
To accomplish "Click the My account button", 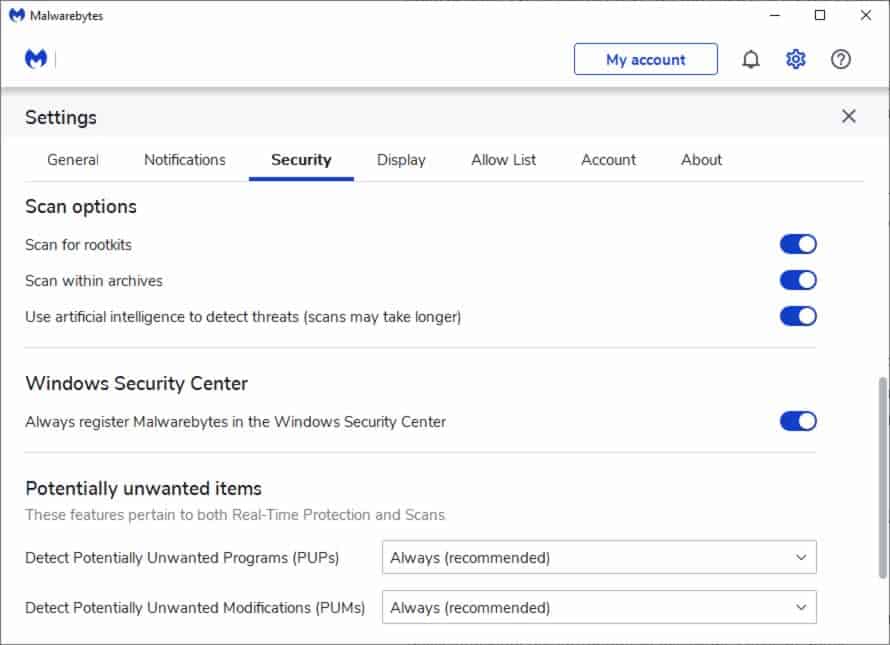I will click(x=646, y=59).
